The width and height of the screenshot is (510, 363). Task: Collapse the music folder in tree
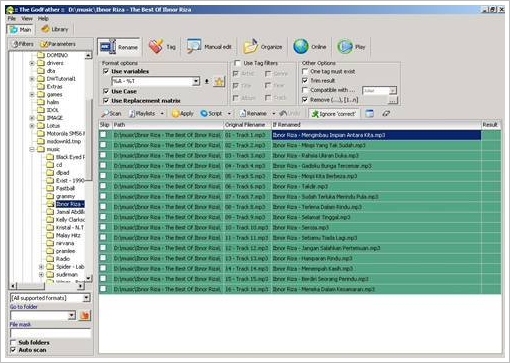(x=32, y=149)
